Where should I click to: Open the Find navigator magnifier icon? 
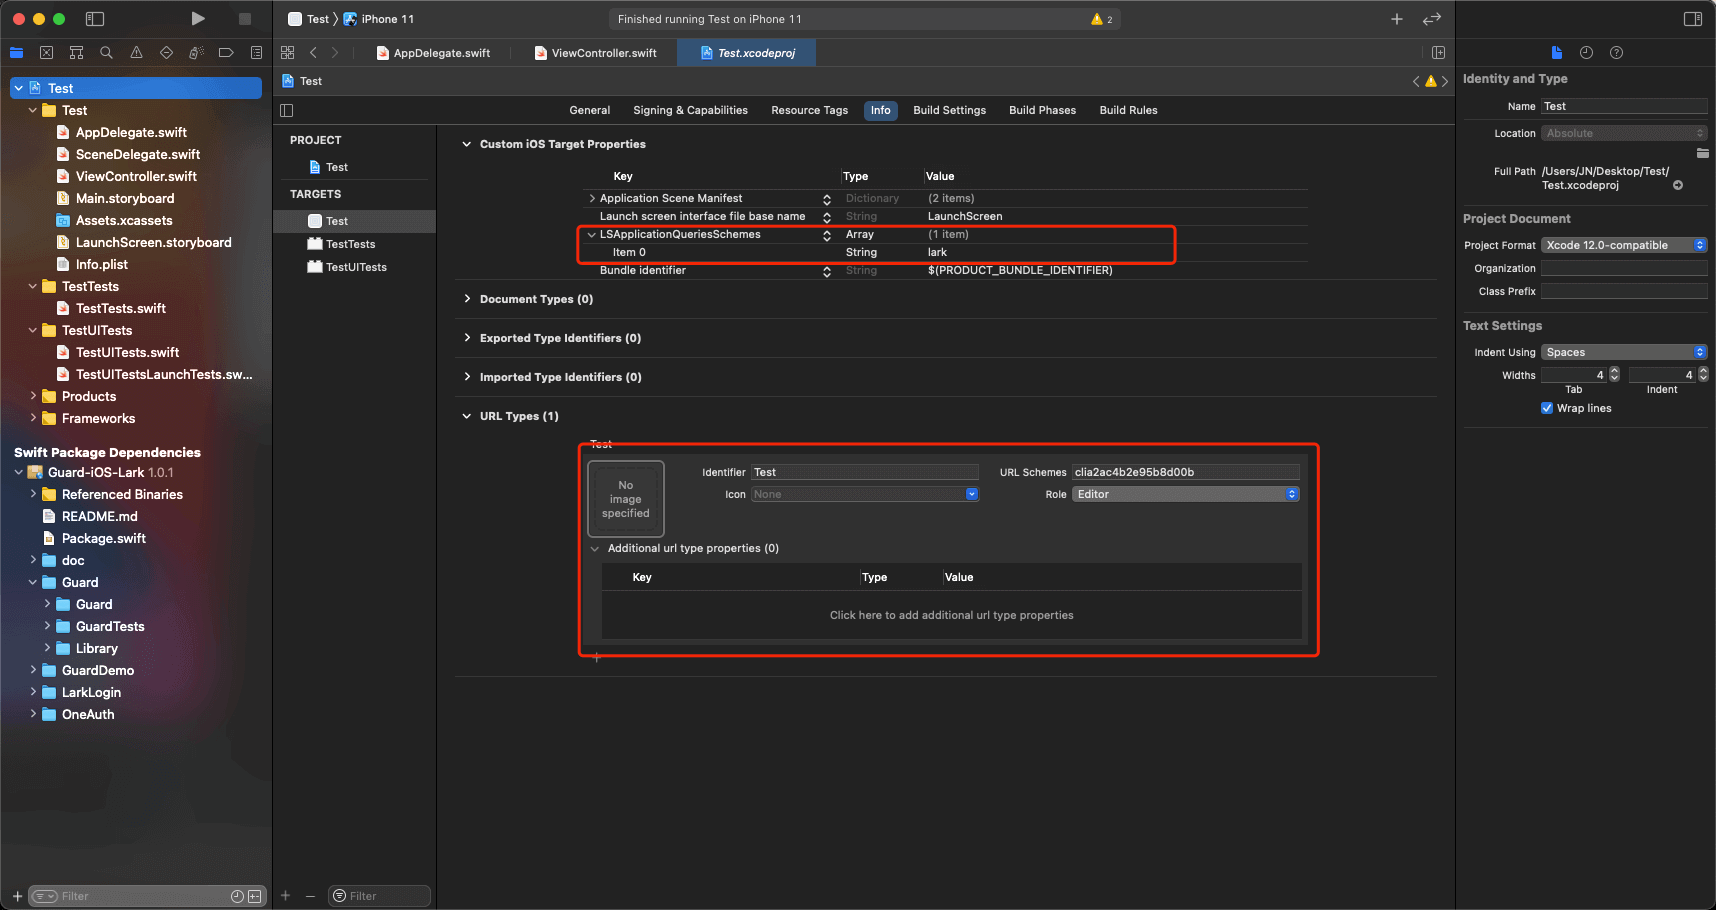pos(106,53)
